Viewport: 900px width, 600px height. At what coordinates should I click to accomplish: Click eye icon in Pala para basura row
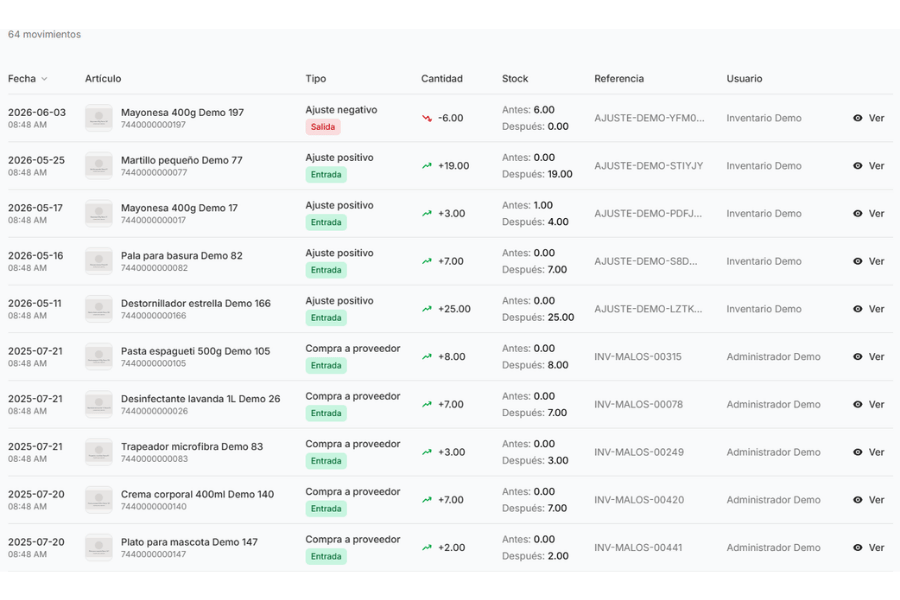pos(858,261)
